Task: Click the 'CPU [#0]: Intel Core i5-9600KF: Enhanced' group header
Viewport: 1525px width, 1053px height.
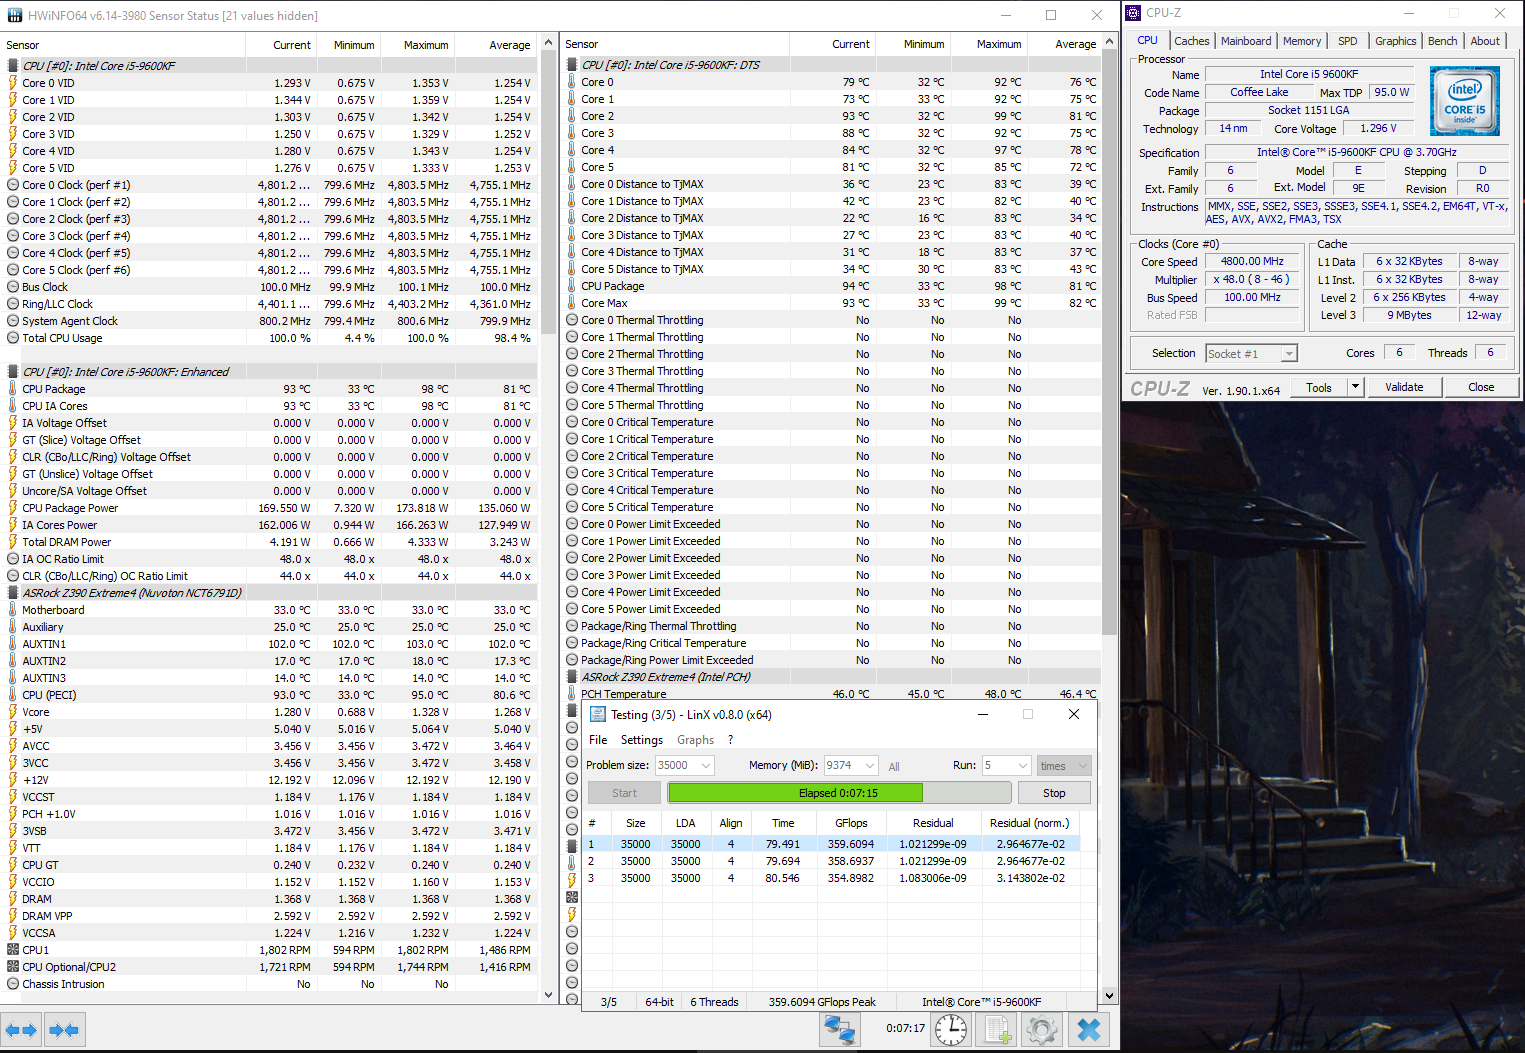Action: [x=126, y=372]
